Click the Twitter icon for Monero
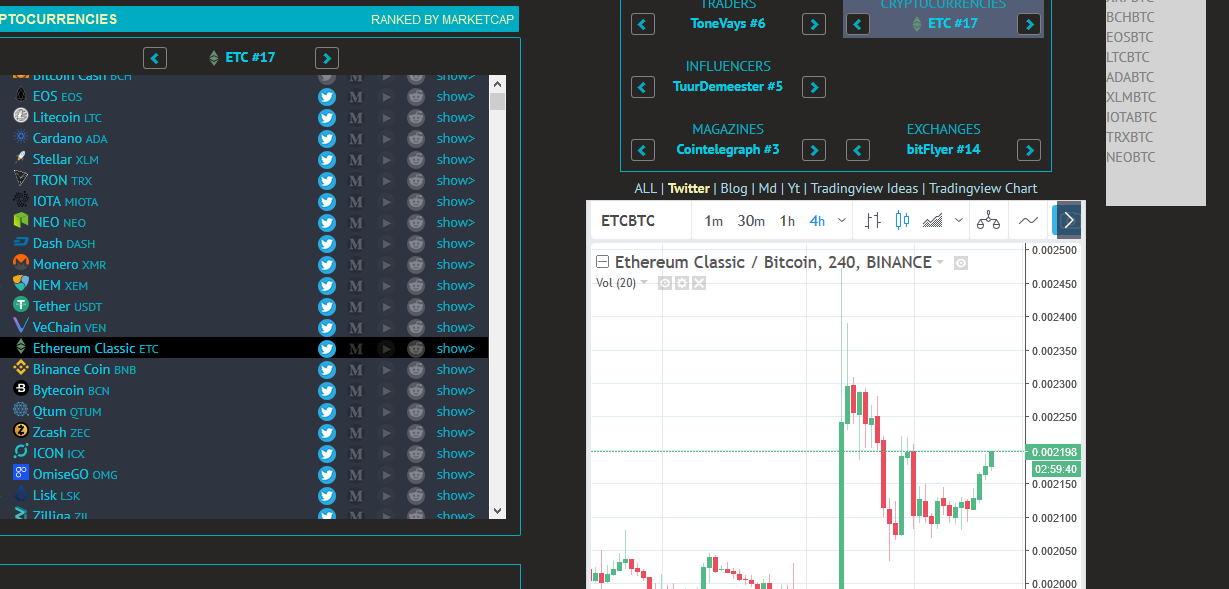This screenshot has height=589, width=1229. 327,264
